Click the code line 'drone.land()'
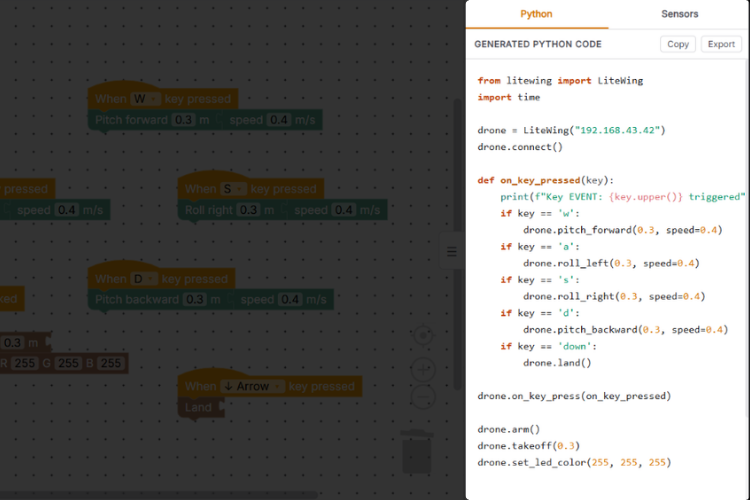The height and width of the screenshot is (500, 750). click(557, 363)
